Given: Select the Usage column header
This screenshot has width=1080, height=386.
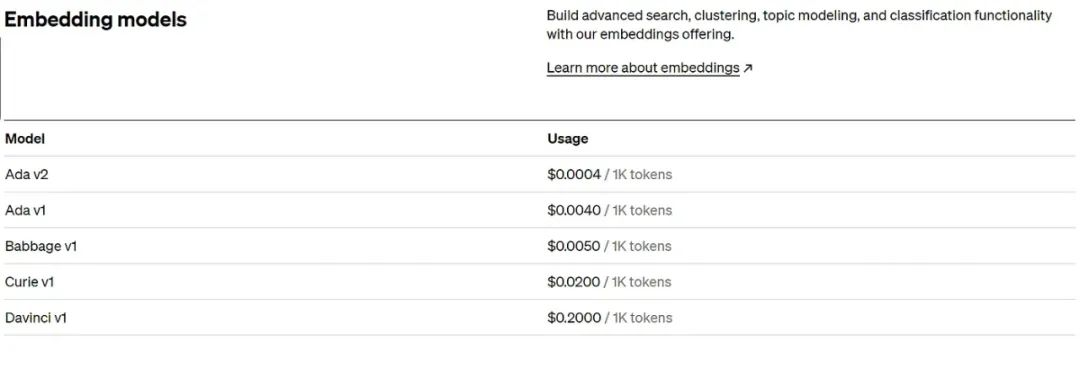Looking at the screenshot, I should [568, 139].
